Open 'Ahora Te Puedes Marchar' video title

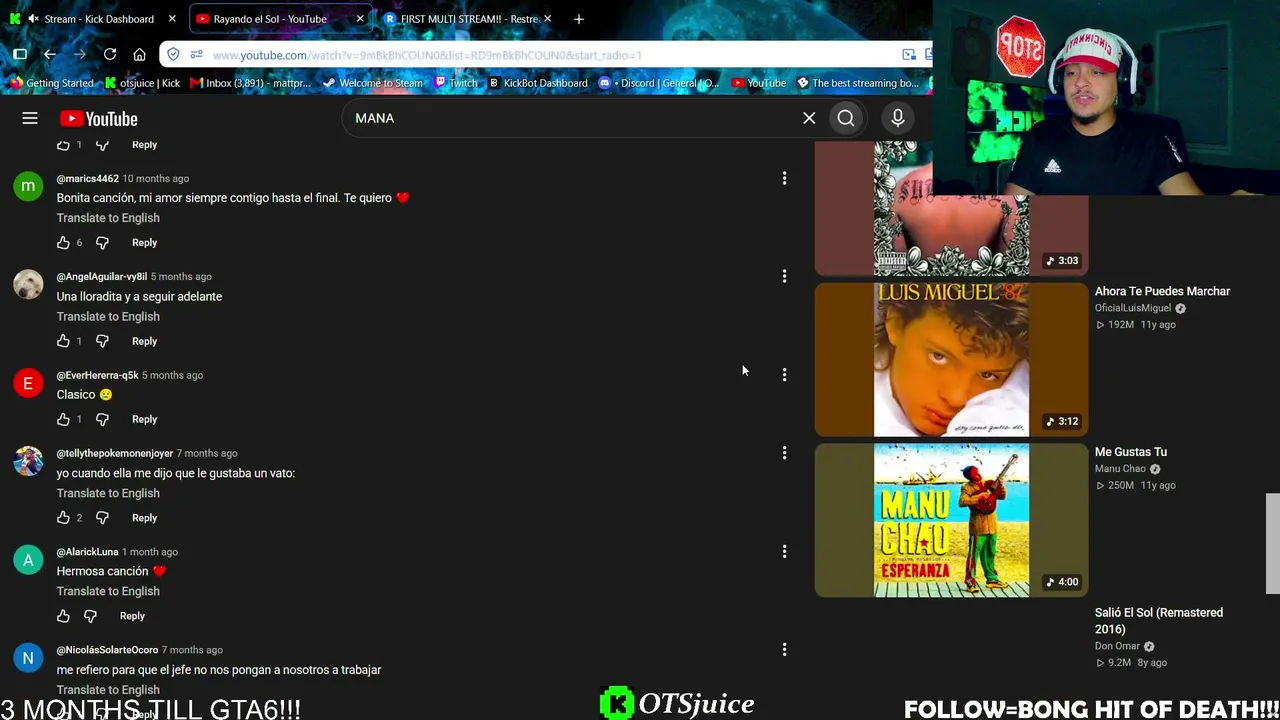(1162, 291)
